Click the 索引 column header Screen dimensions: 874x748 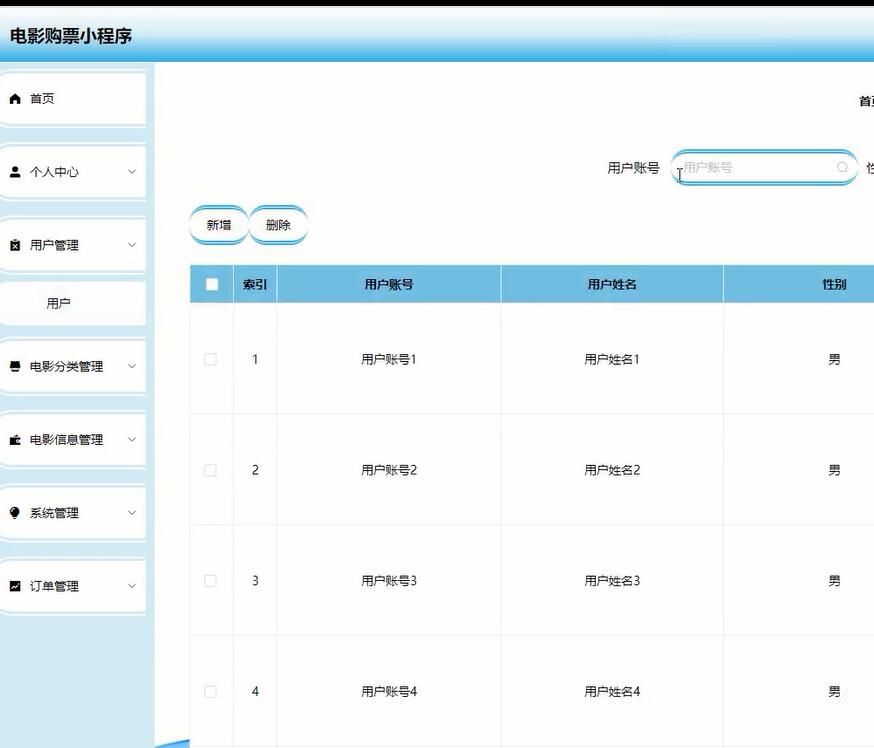pos(255,284)
